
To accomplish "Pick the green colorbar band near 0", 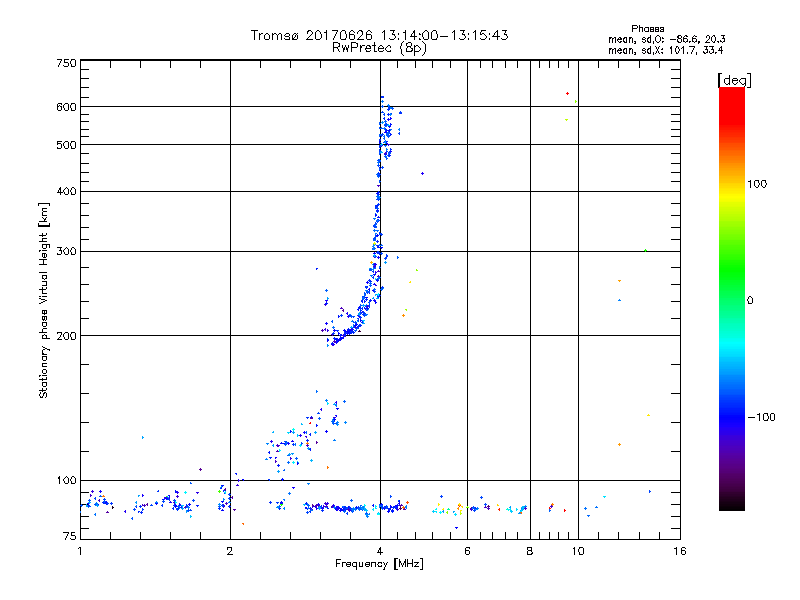I will click(731, 299).
